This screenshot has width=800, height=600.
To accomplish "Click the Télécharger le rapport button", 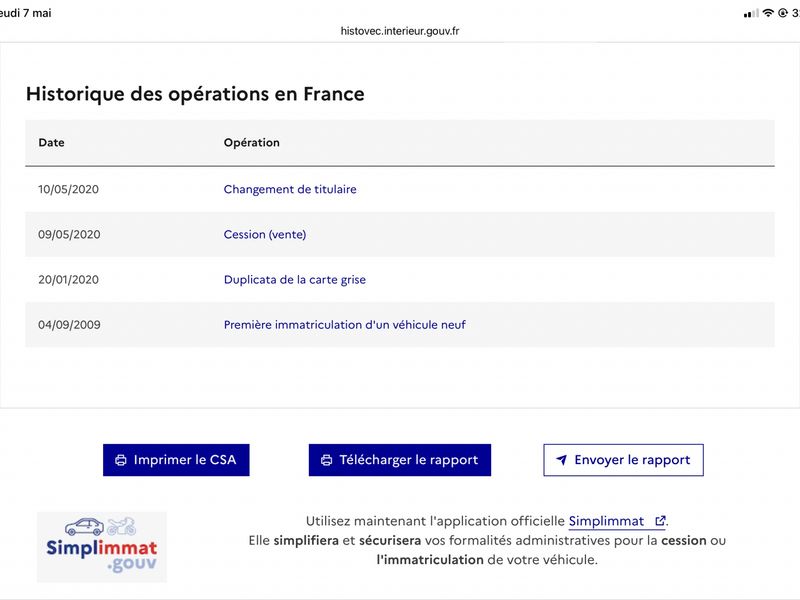I will coord(399,460).
